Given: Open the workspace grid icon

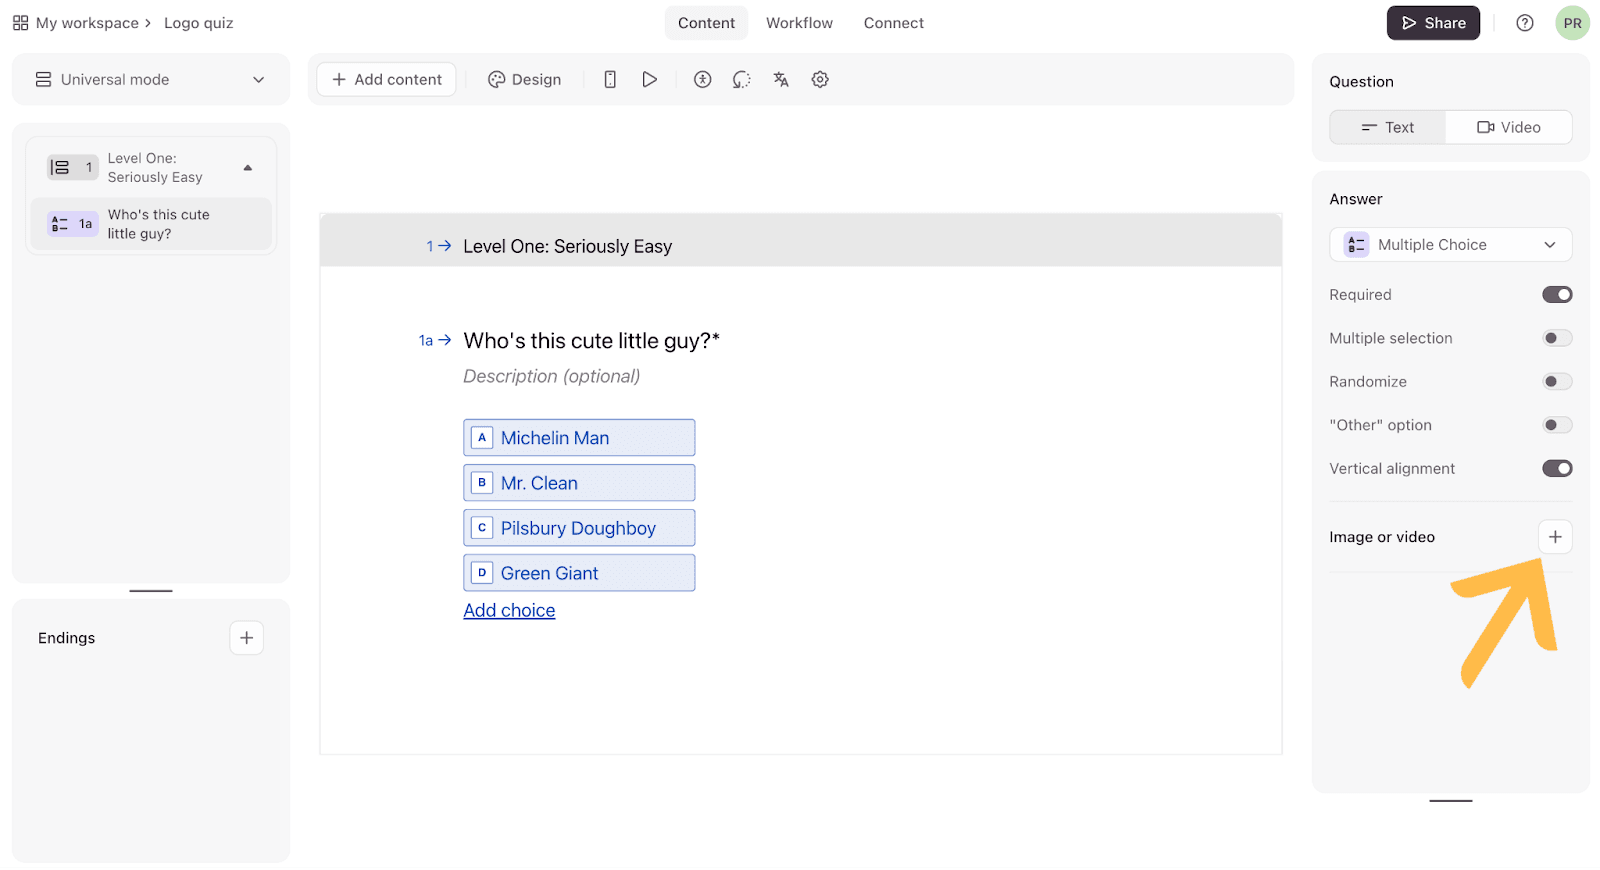Looking at the screenshot, I should click(20, 23).
